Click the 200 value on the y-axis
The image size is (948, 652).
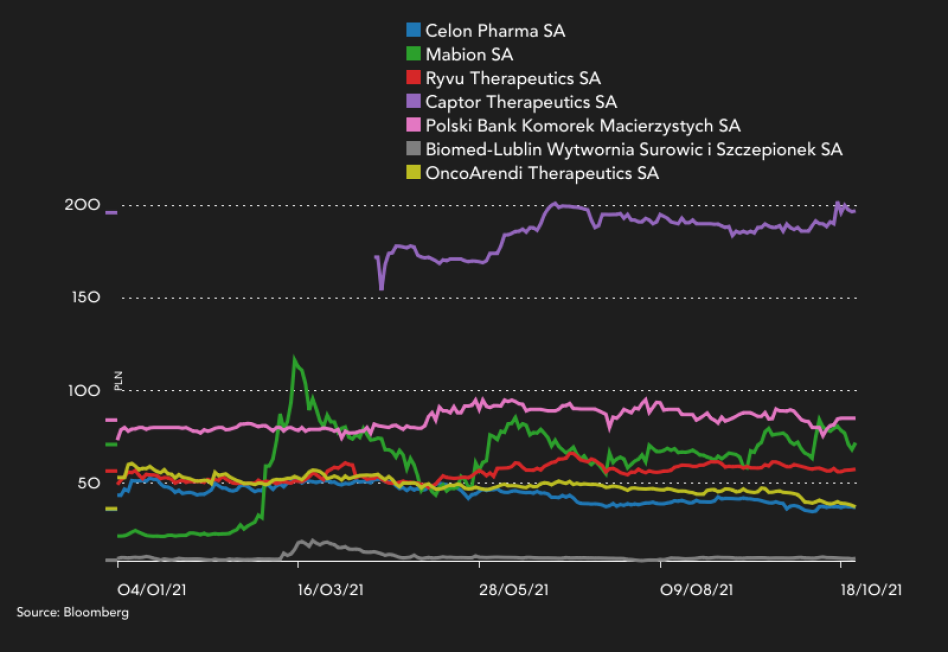point(82,204)
